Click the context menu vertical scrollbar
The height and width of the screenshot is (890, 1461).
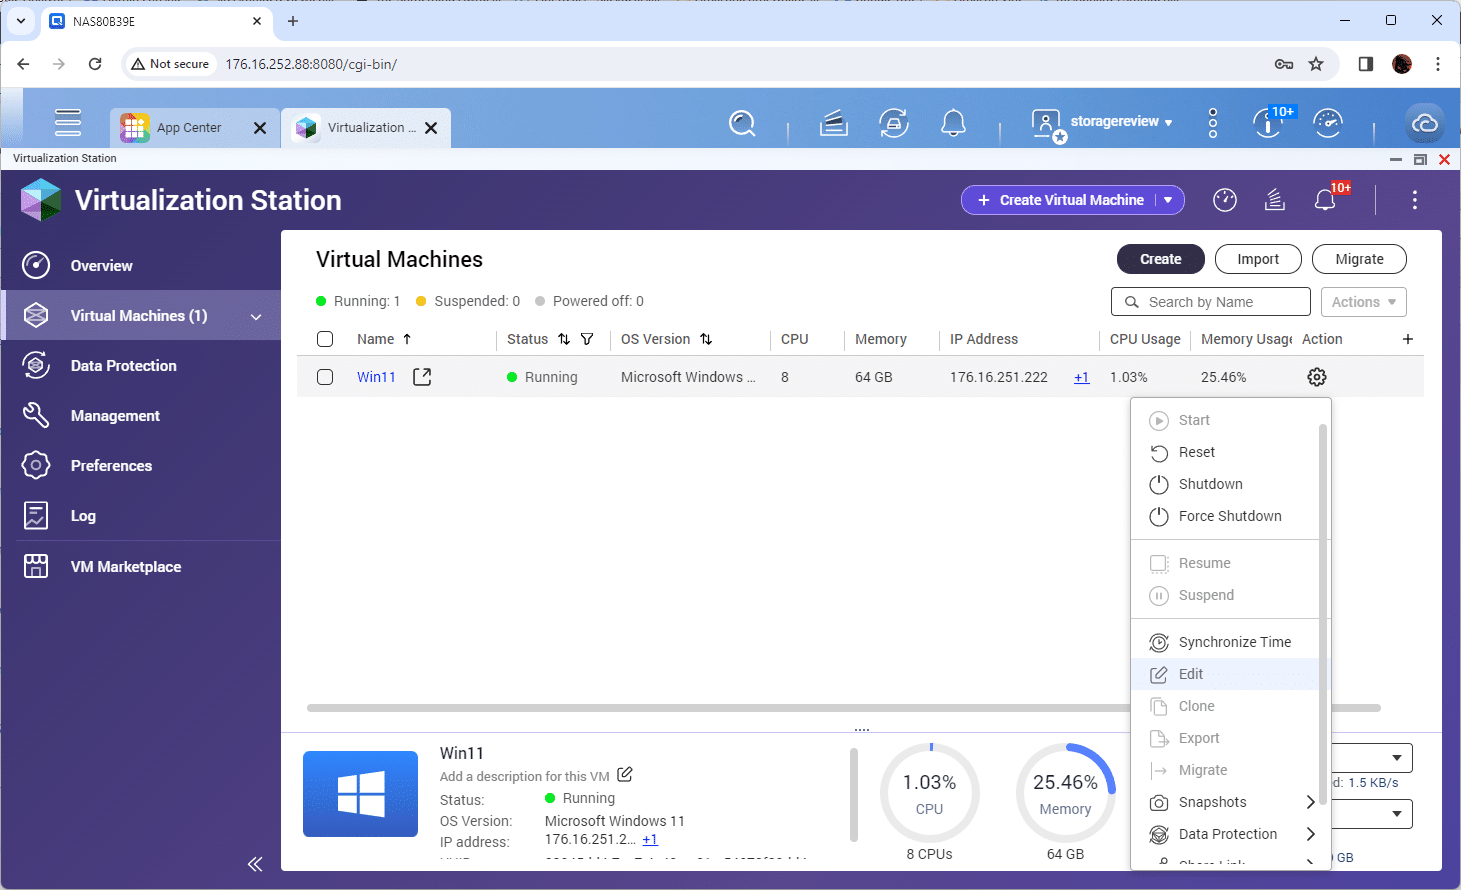1323,615
